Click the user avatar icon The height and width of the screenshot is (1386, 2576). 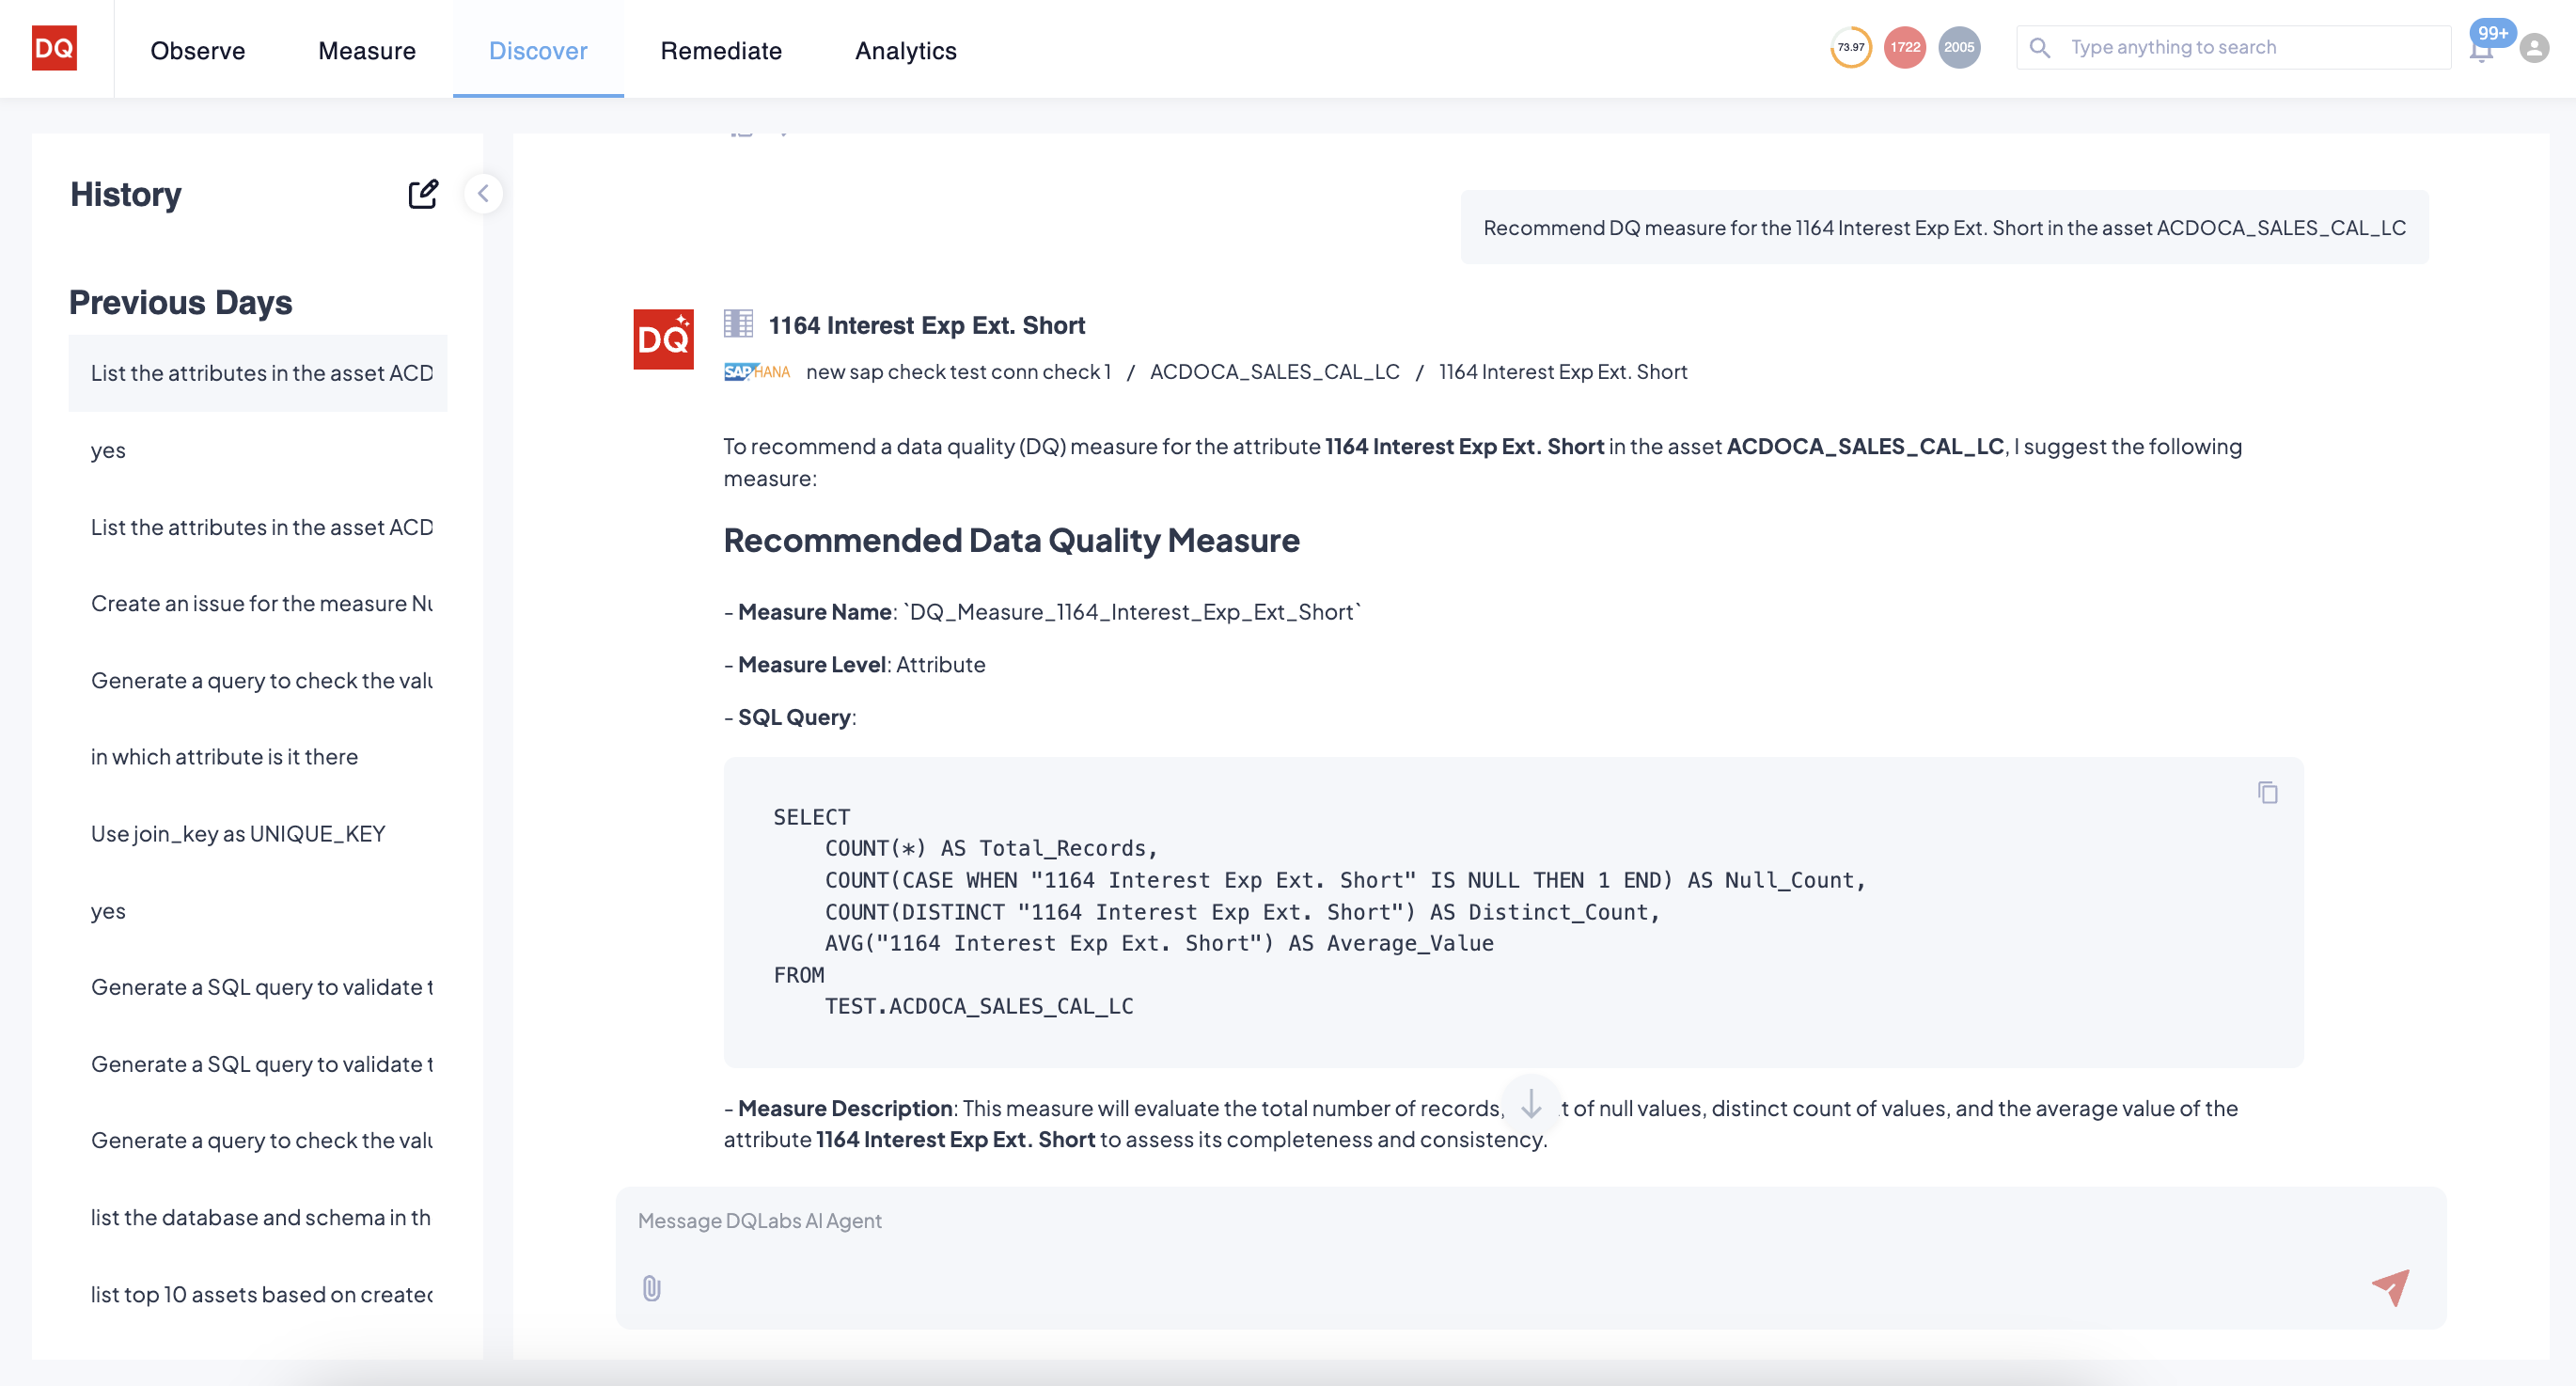(x=2533, y=47)
